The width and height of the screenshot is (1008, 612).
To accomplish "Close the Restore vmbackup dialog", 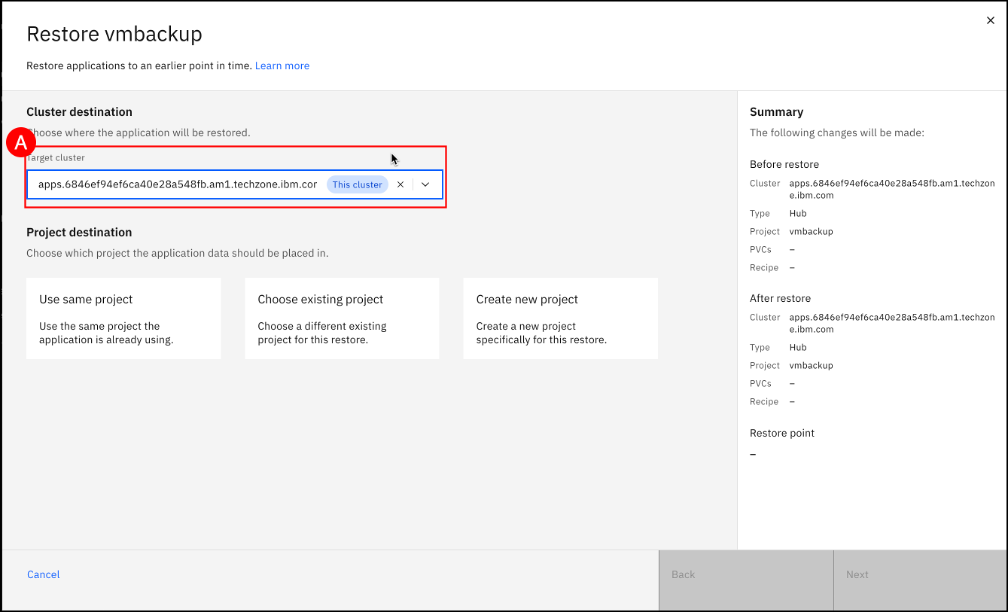I will (990, 20).
